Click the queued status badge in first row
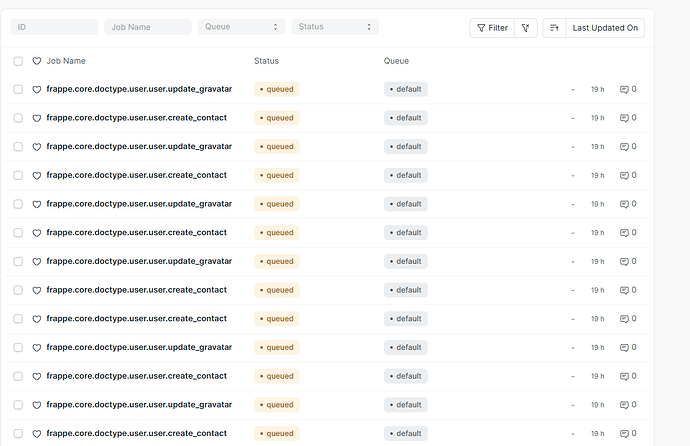This screenshot has height=446, width=690. [277, 89]
